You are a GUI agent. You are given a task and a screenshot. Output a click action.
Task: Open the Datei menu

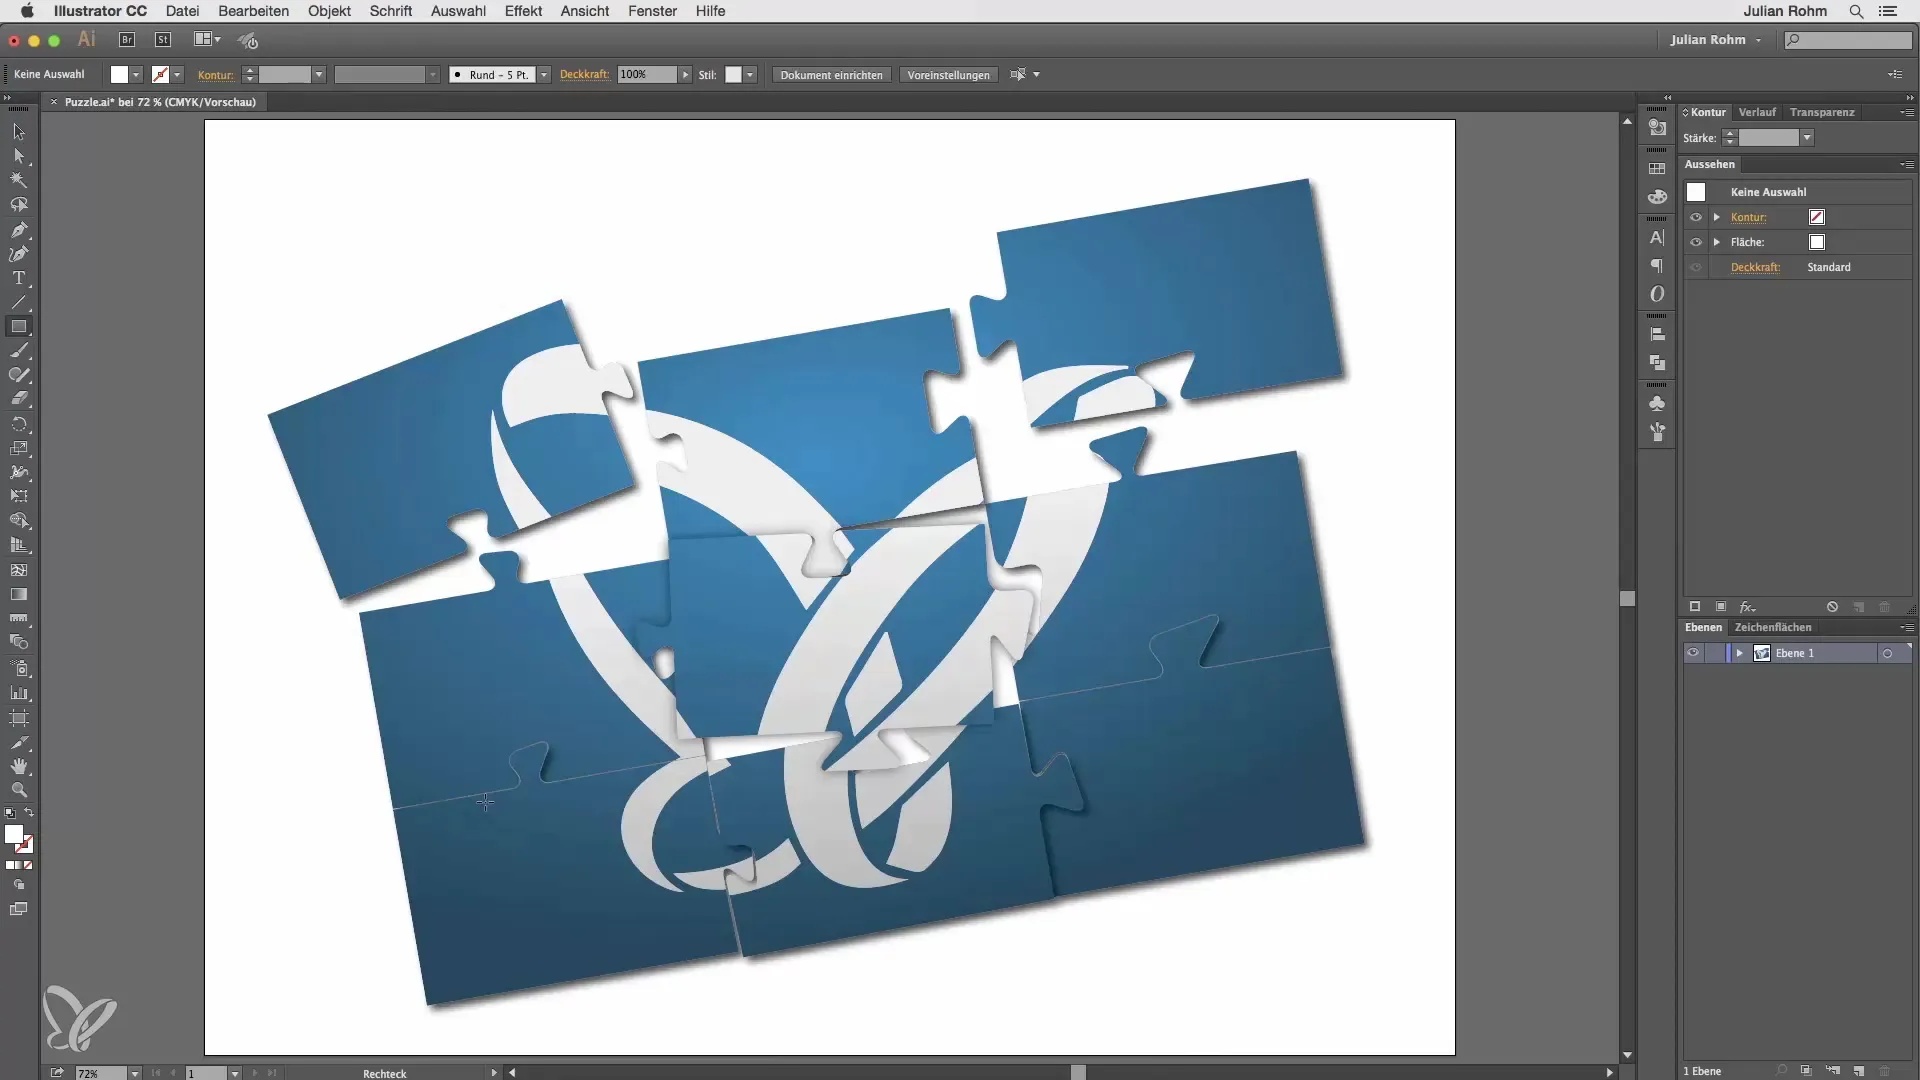coord(182,11)
